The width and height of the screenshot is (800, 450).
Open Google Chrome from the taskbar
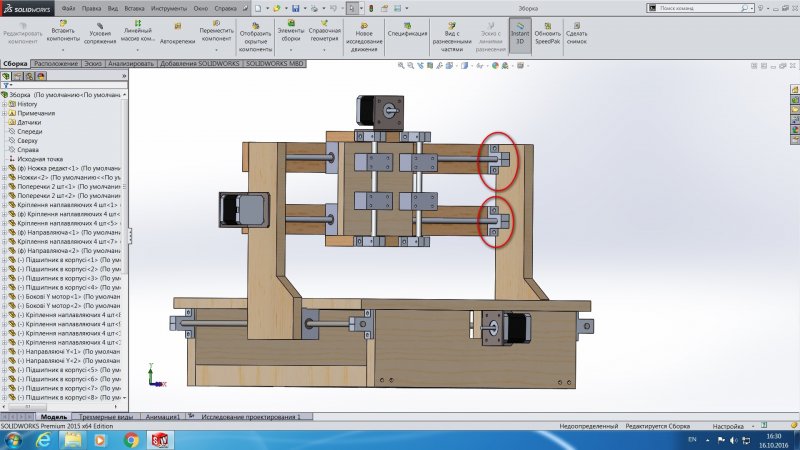[x=131, y=438]
